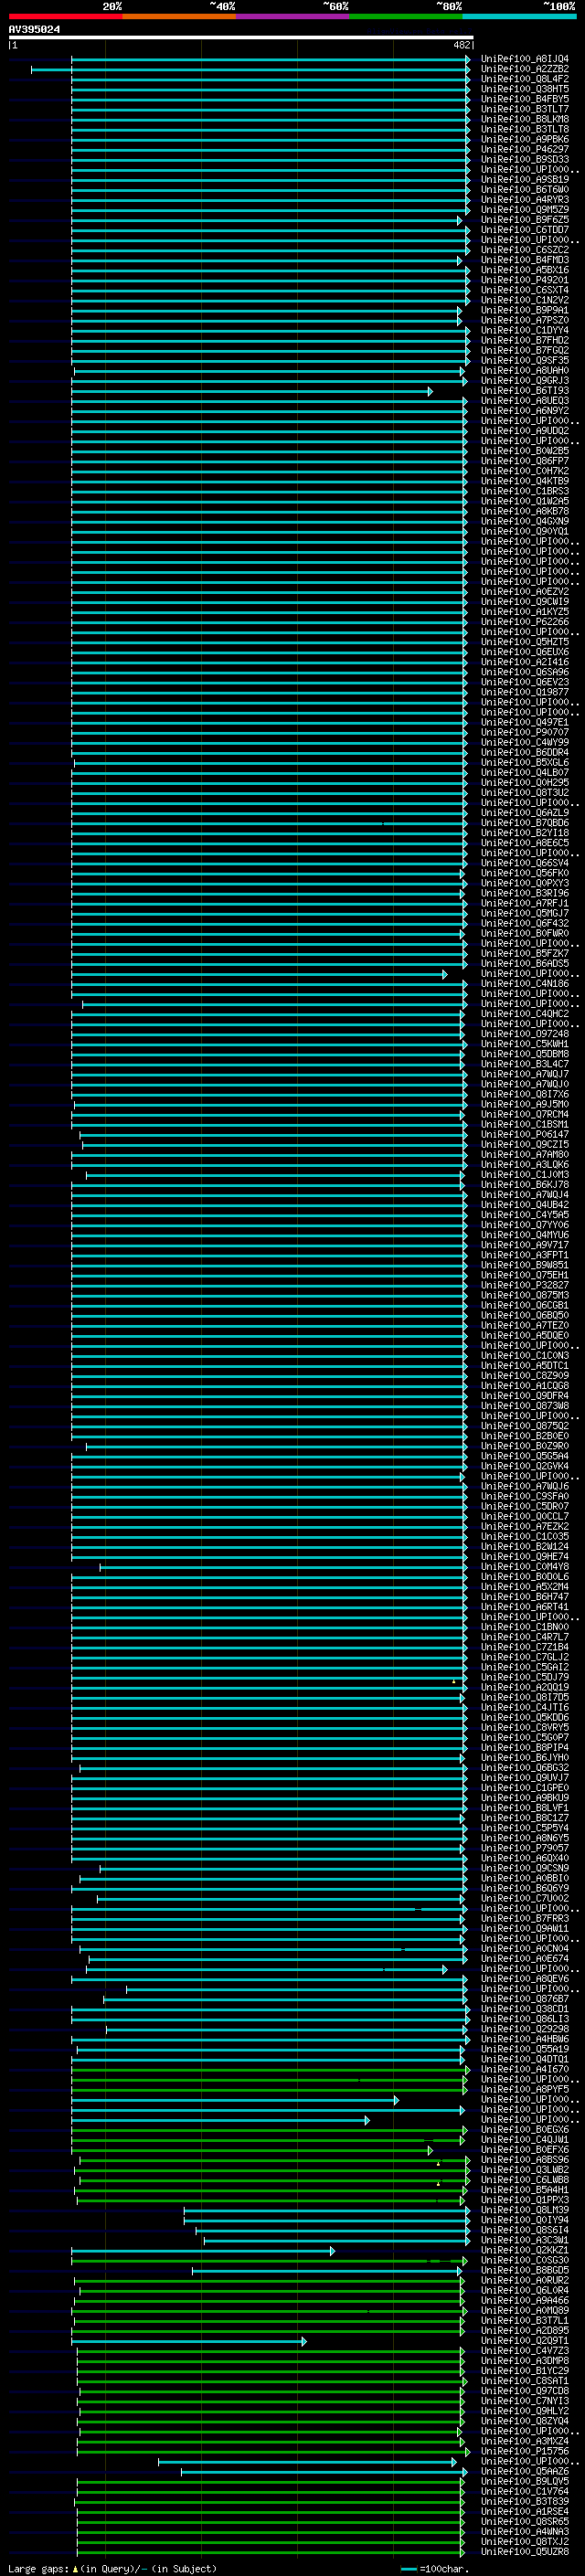Select hit label UniRef100_Q8LM39
Viewport: 585px width, 2576px height.
pos(525,2209)
